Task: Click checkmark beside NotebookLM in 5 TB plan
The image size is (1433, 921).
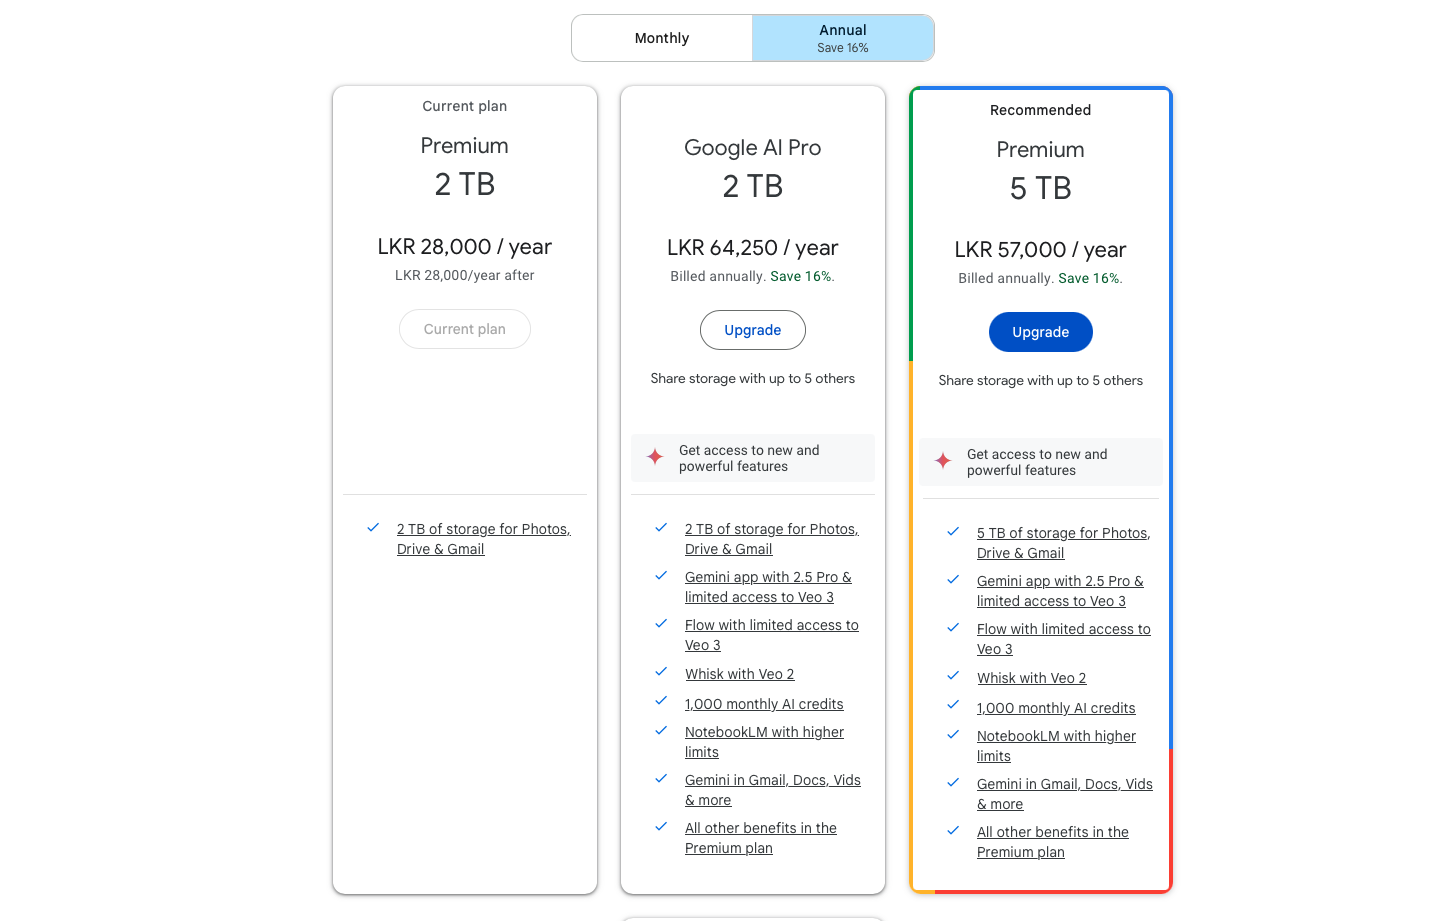Action: (953, 734)
